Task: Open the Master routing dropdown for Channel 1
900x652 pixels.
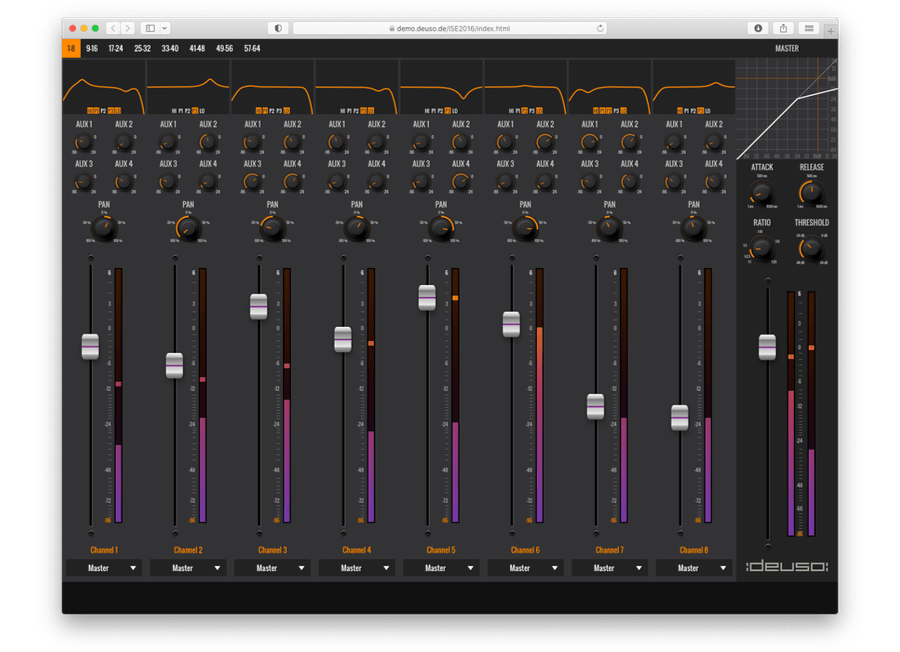Action: click(x=104, y=568)
